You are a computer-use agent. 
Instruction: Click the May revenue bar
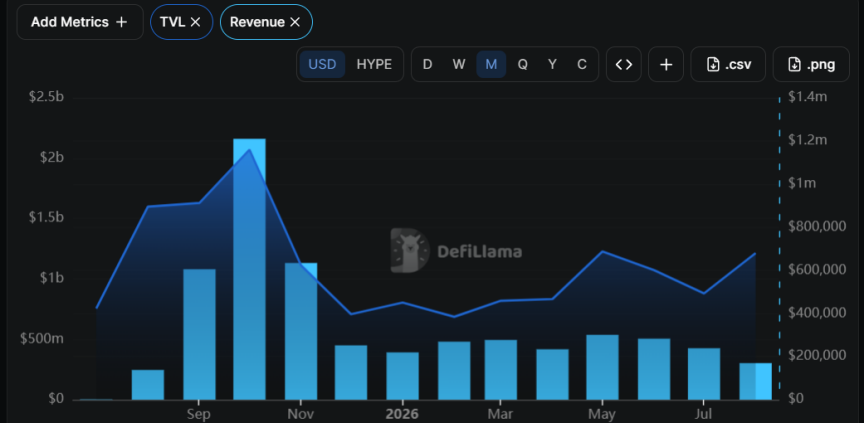coord(602,367)
